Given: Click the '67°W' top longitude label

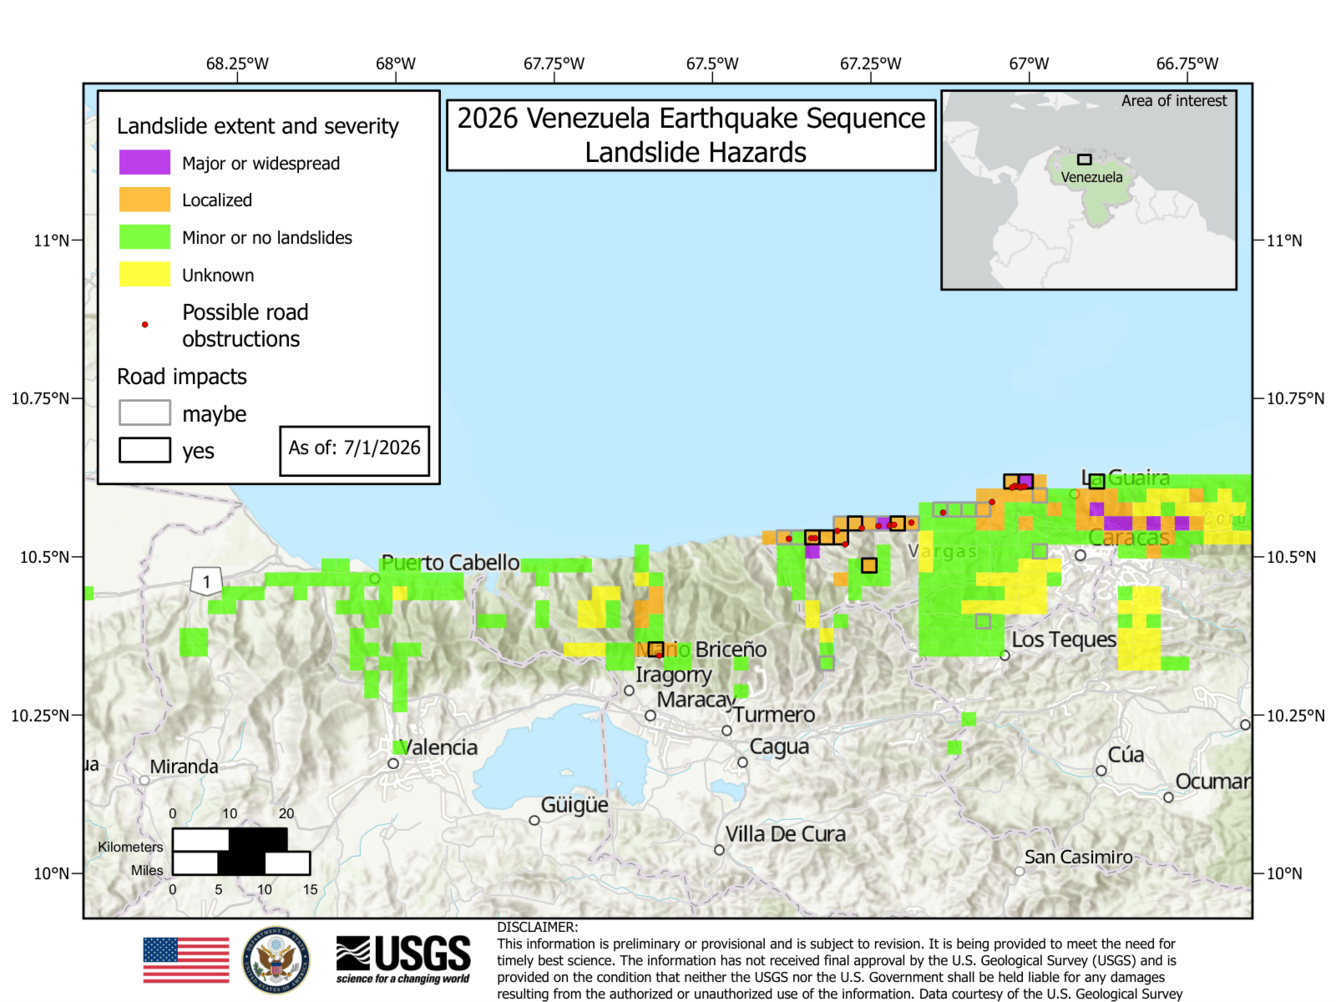Looking at the screenshot, I should (x=1029, y=64).
